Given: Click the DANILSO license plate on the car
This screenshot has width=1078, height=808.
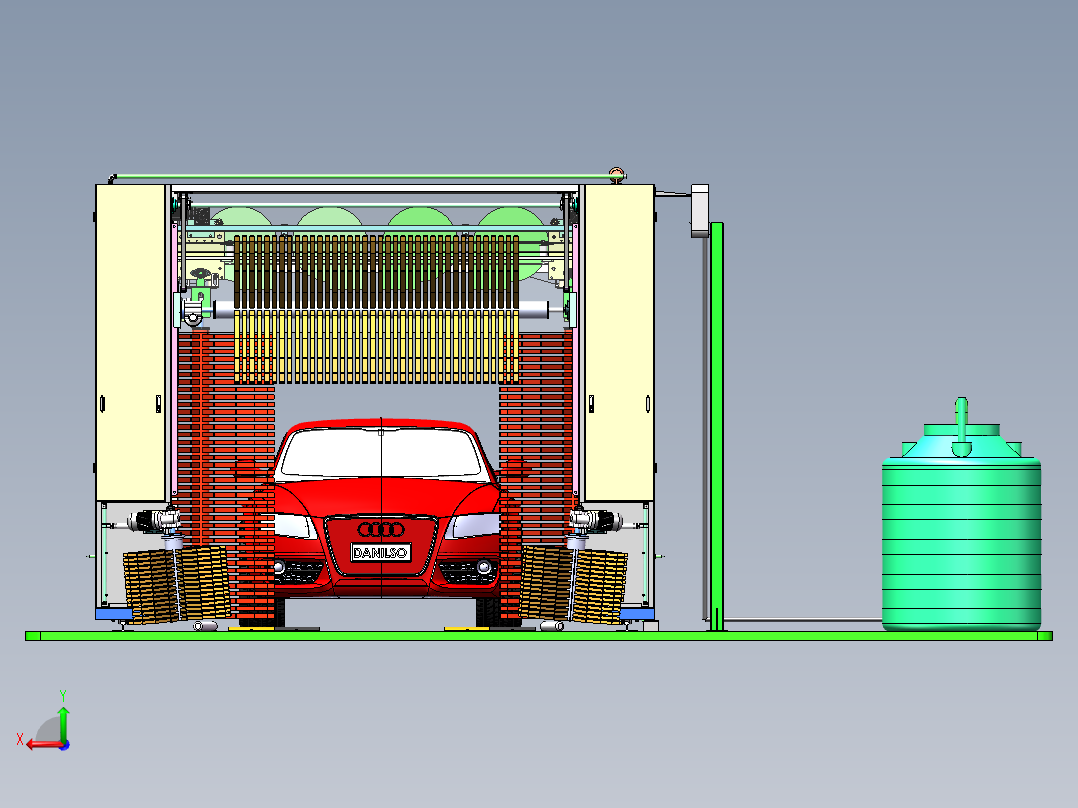Looking at the screenshot, I should point(381,552).
